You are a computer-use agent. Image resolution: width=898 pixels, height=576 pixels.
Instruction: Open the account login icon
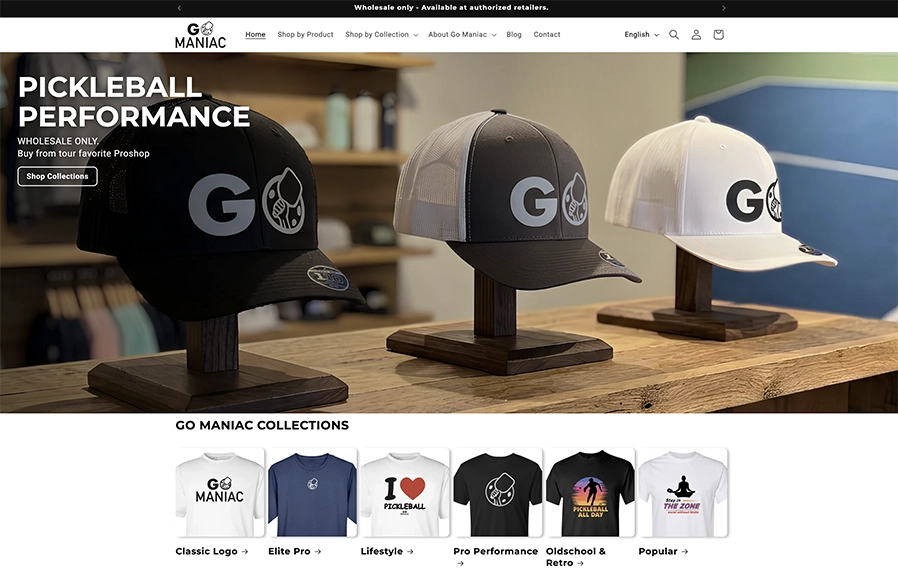click(x=696, y=34)
